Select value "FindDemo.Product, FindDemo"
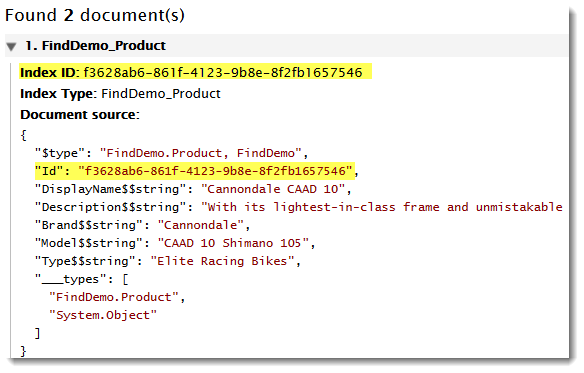The width and height of the screenshot is (584, 373). (x=200, y=153)
